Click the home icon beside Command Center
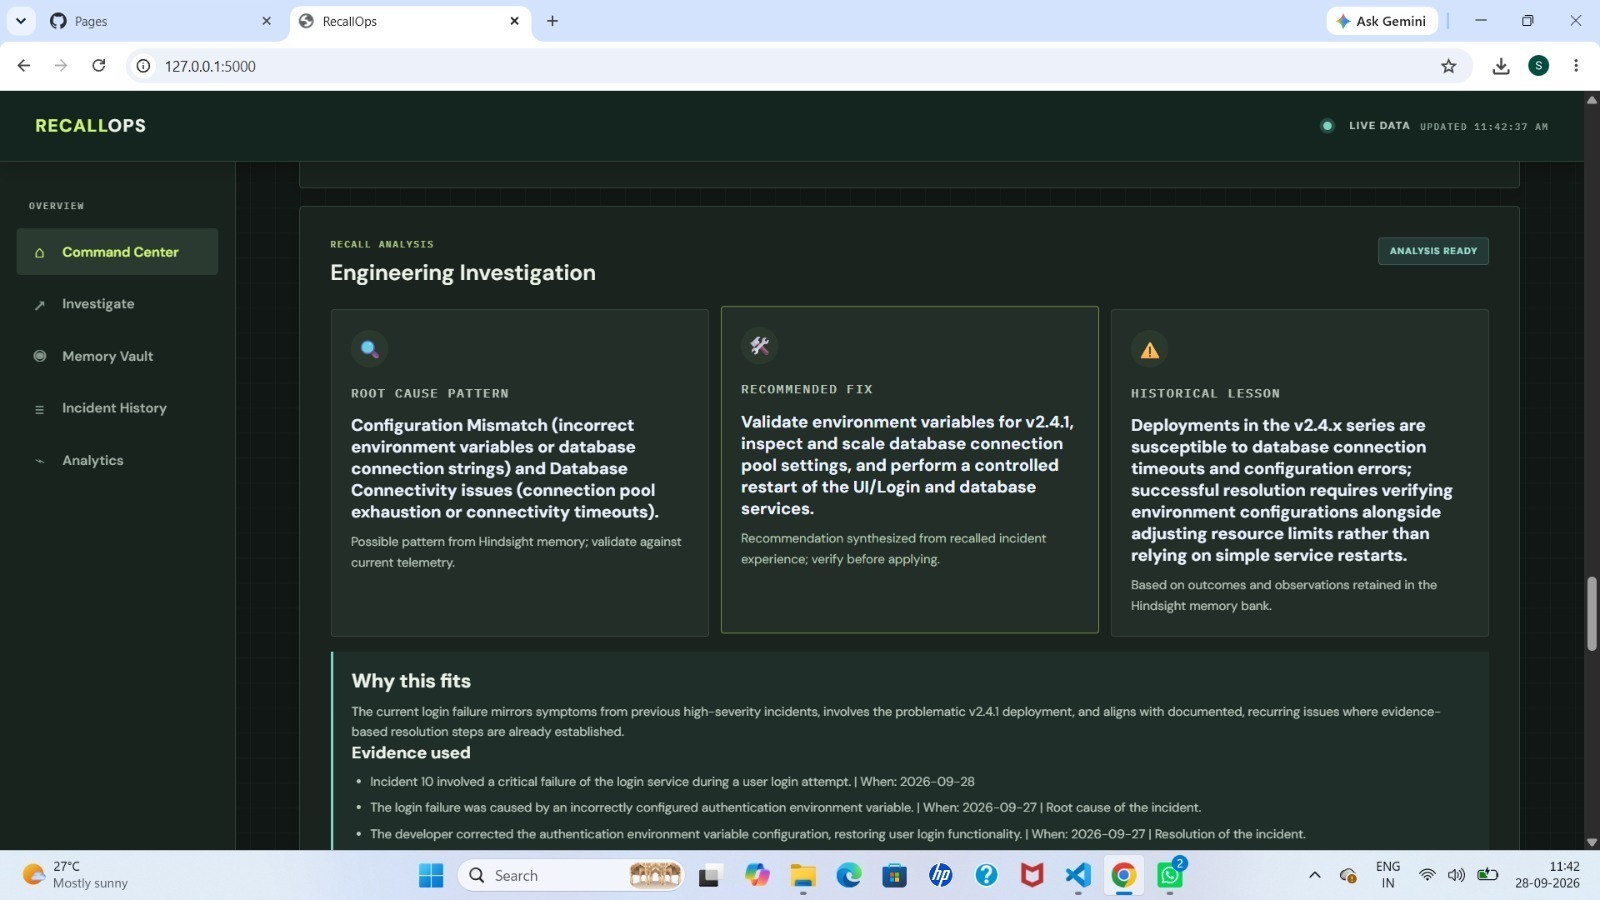The image size is (1600, 900). click(x=40, y=253)
